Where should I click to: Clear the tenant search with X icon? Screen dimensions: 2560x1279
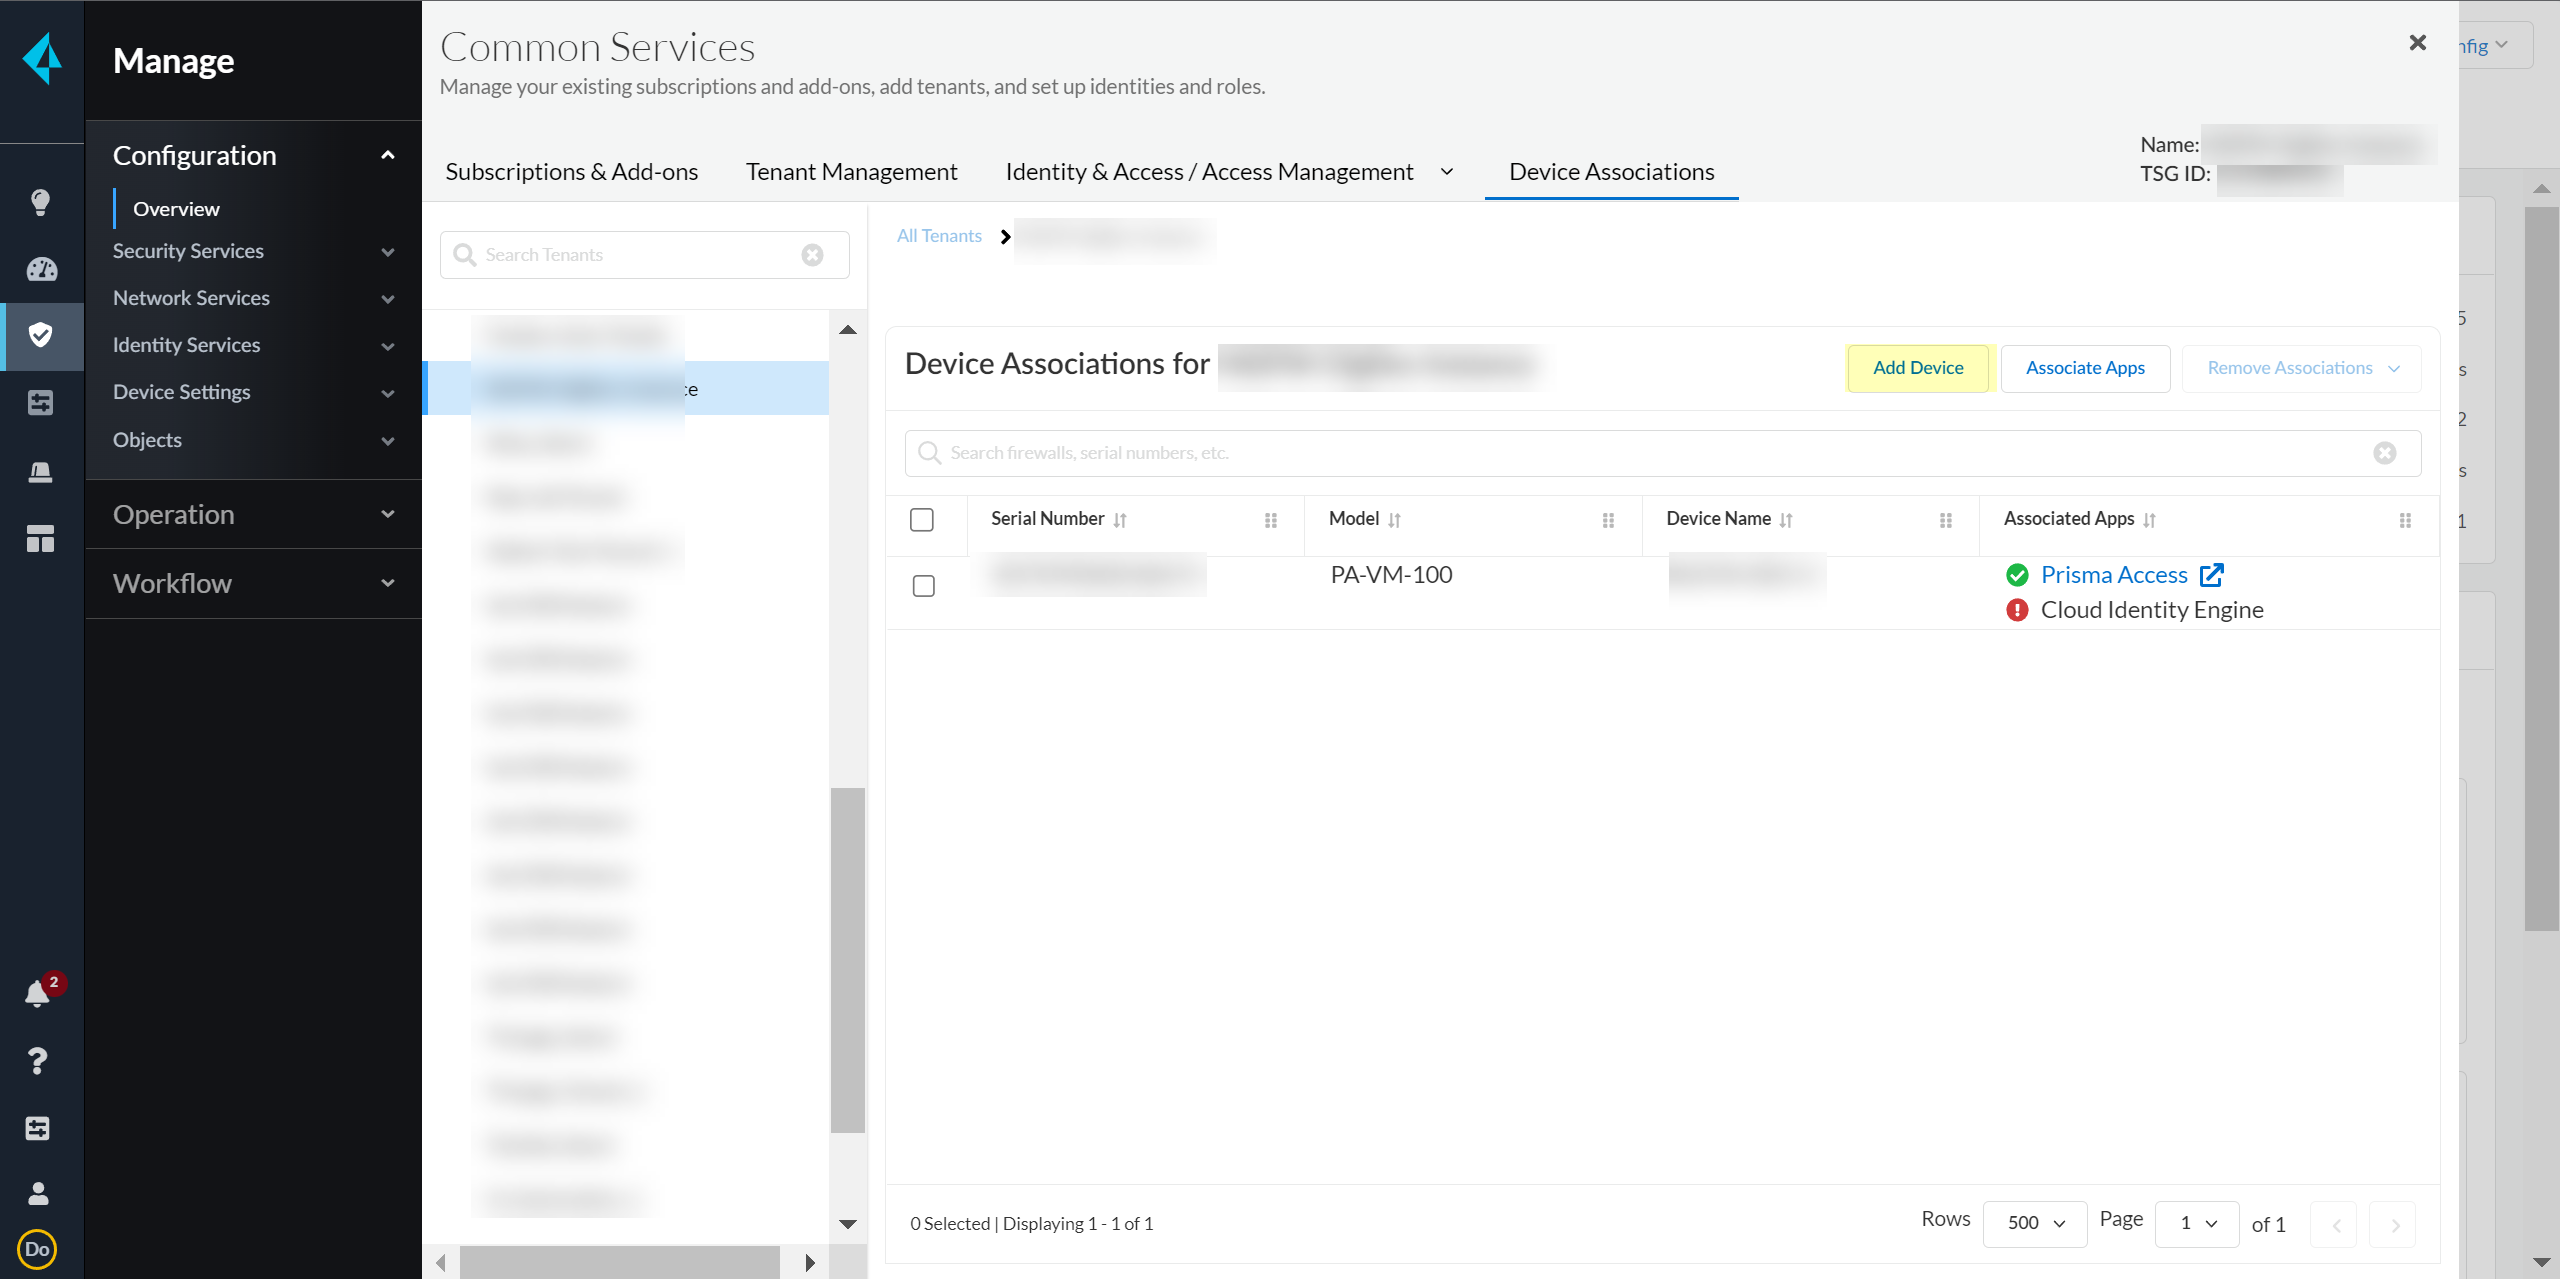(812, 255)
